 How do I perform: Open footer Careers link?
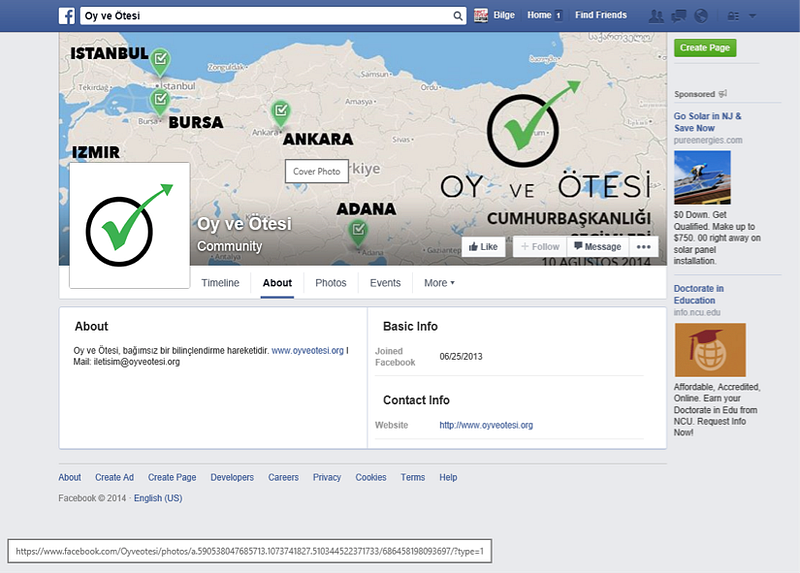click(283, 477)
